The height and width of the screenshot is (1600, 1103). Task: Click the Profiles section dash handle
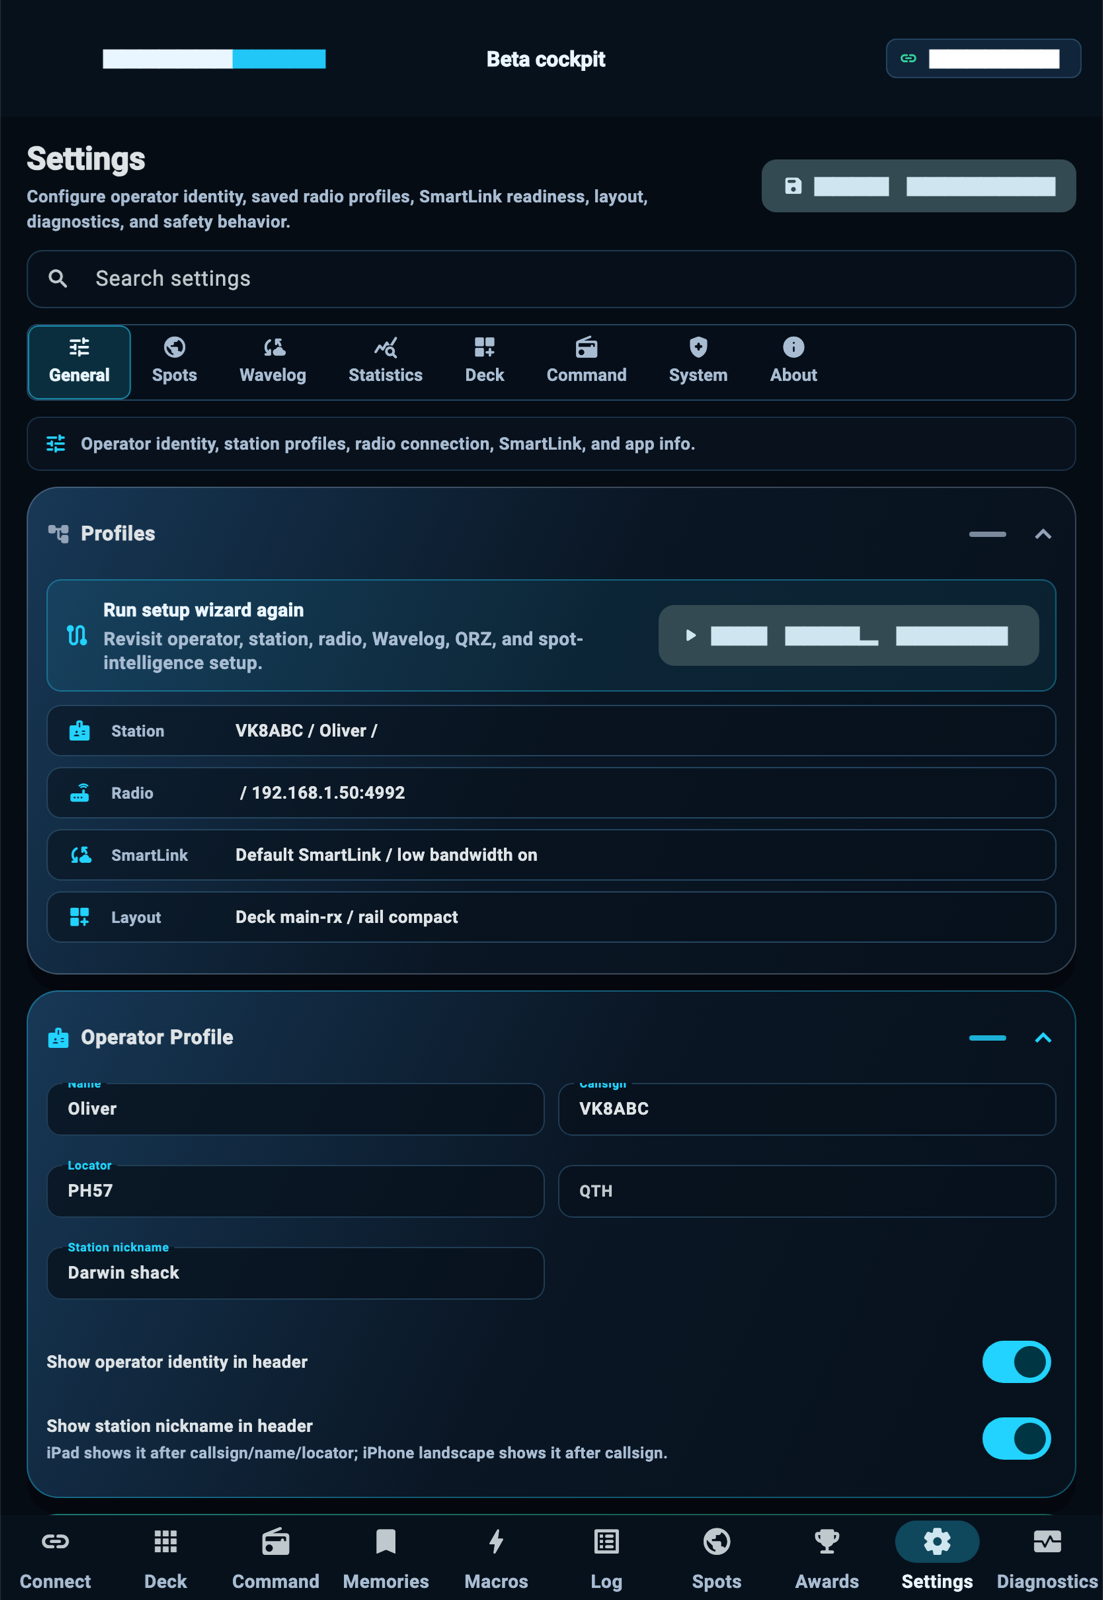click(987, 534)
